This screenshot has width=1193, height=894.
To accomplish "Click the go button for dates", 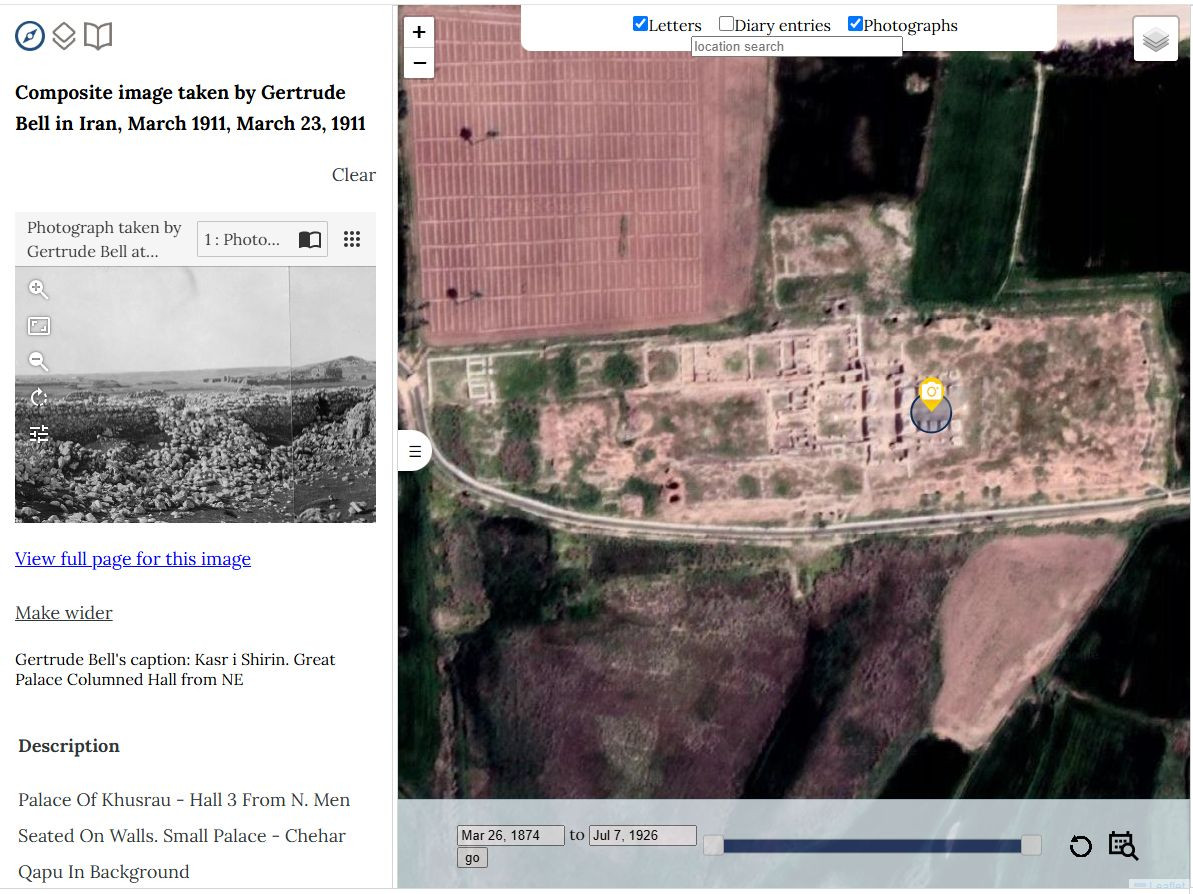I will (x=472, y=858).
